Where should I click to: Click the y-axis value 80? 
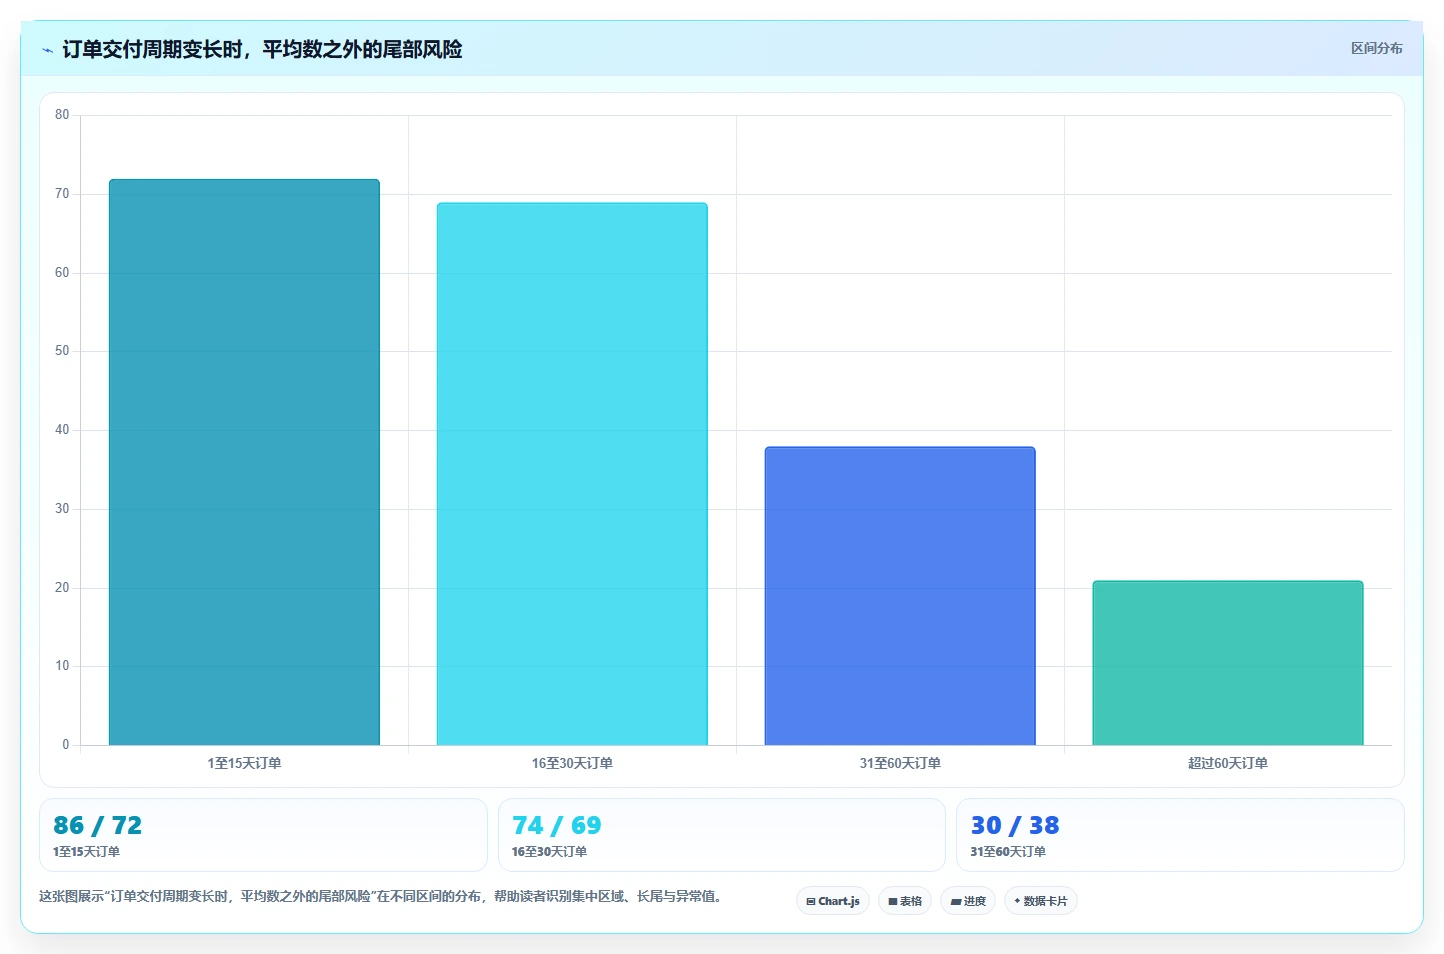click(x=62, y=115)
